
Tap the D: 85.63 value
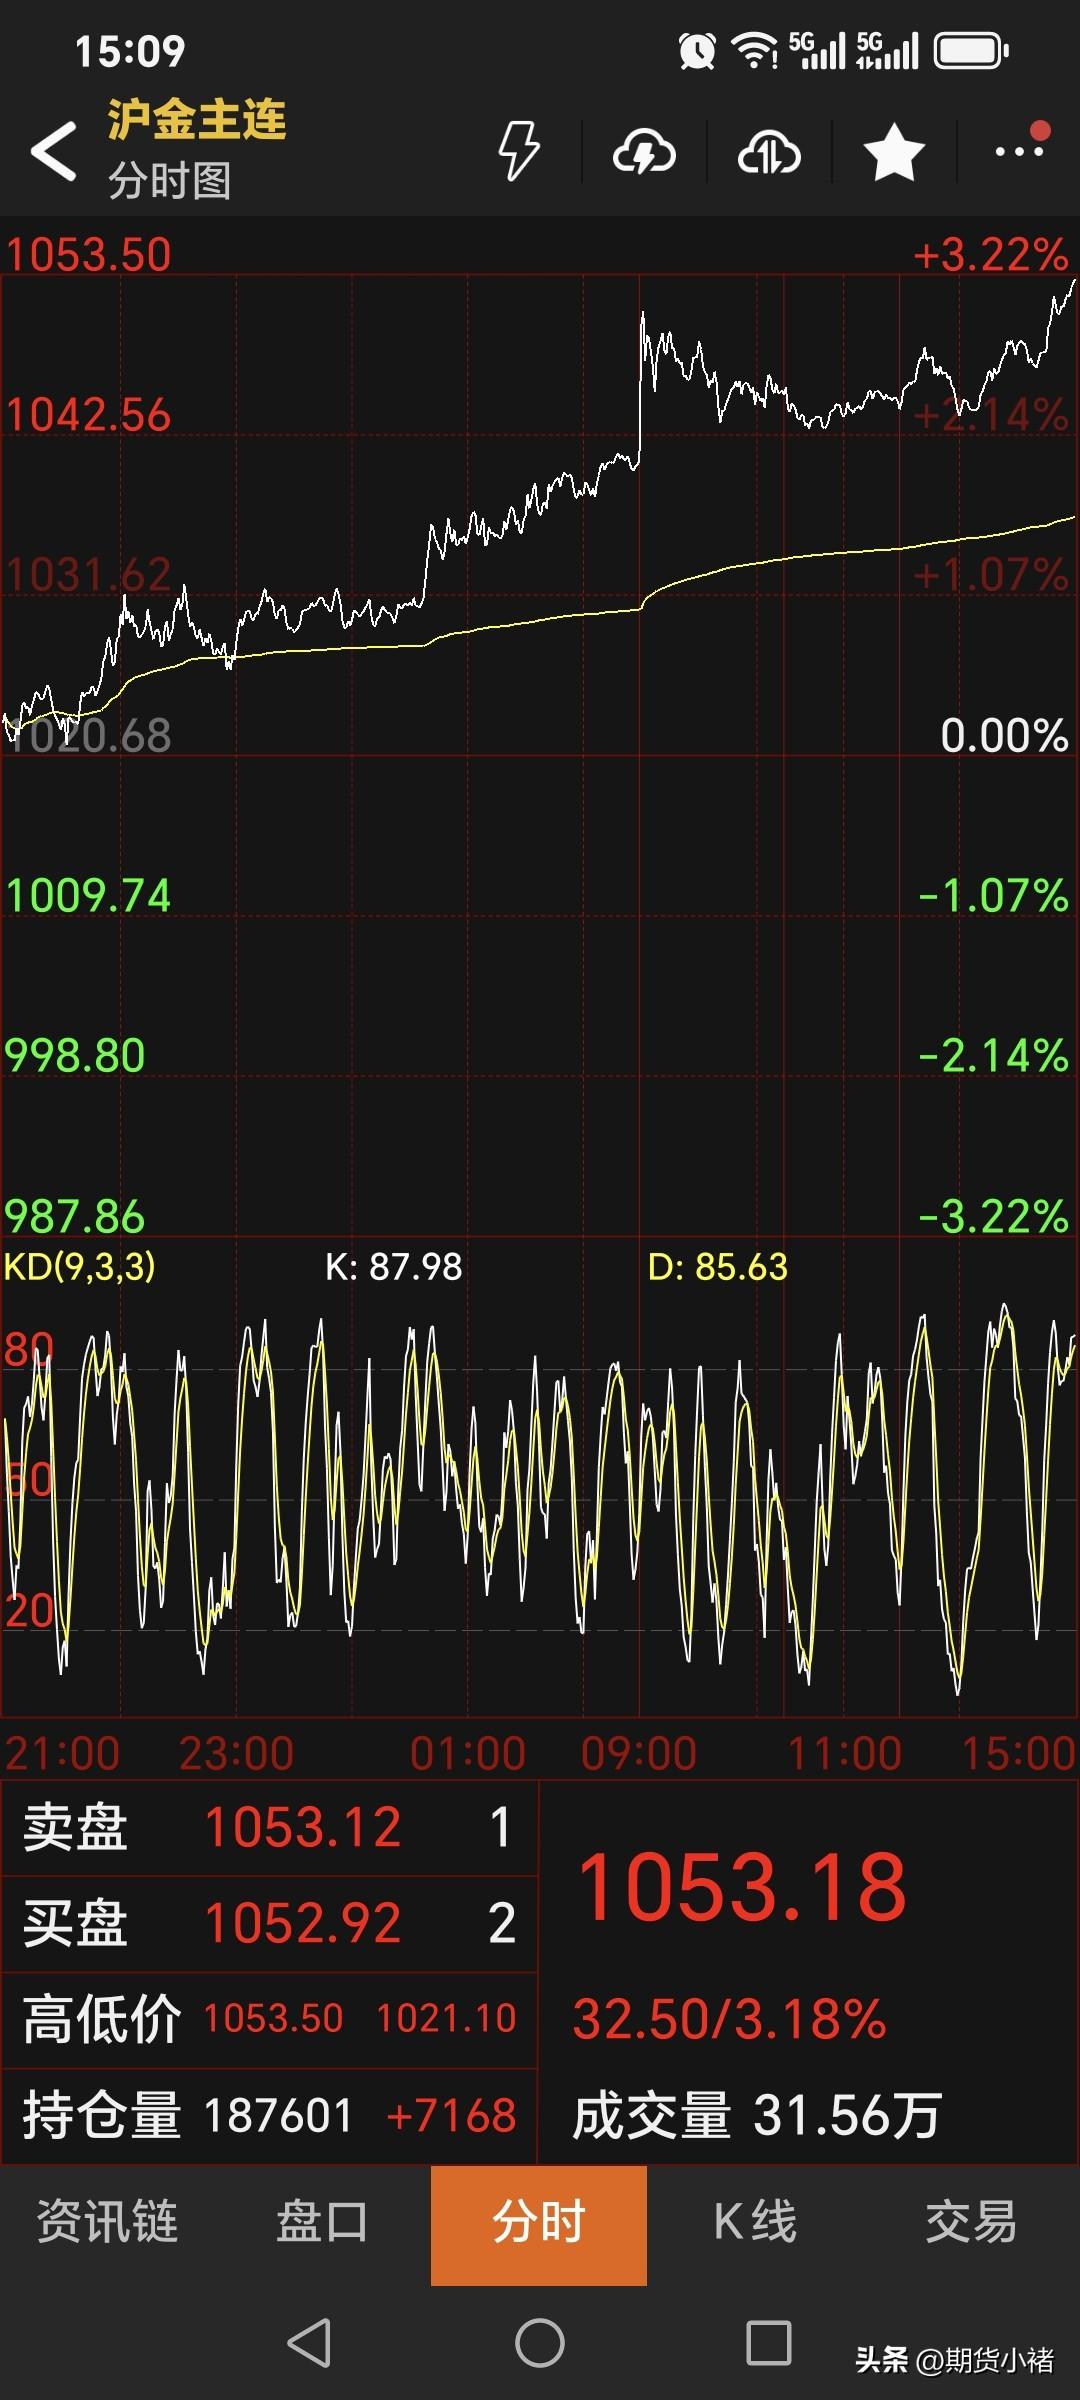pos(718,1267)
